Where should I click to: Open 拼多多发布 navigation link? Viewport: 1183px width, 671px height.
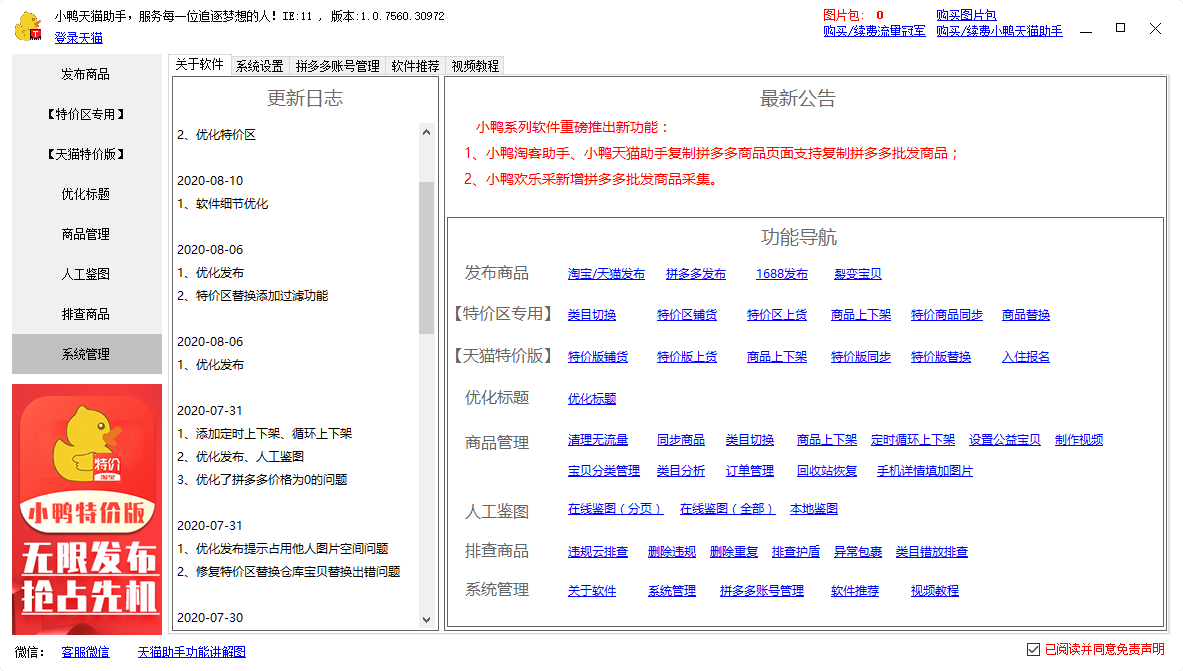coord(696,274)
